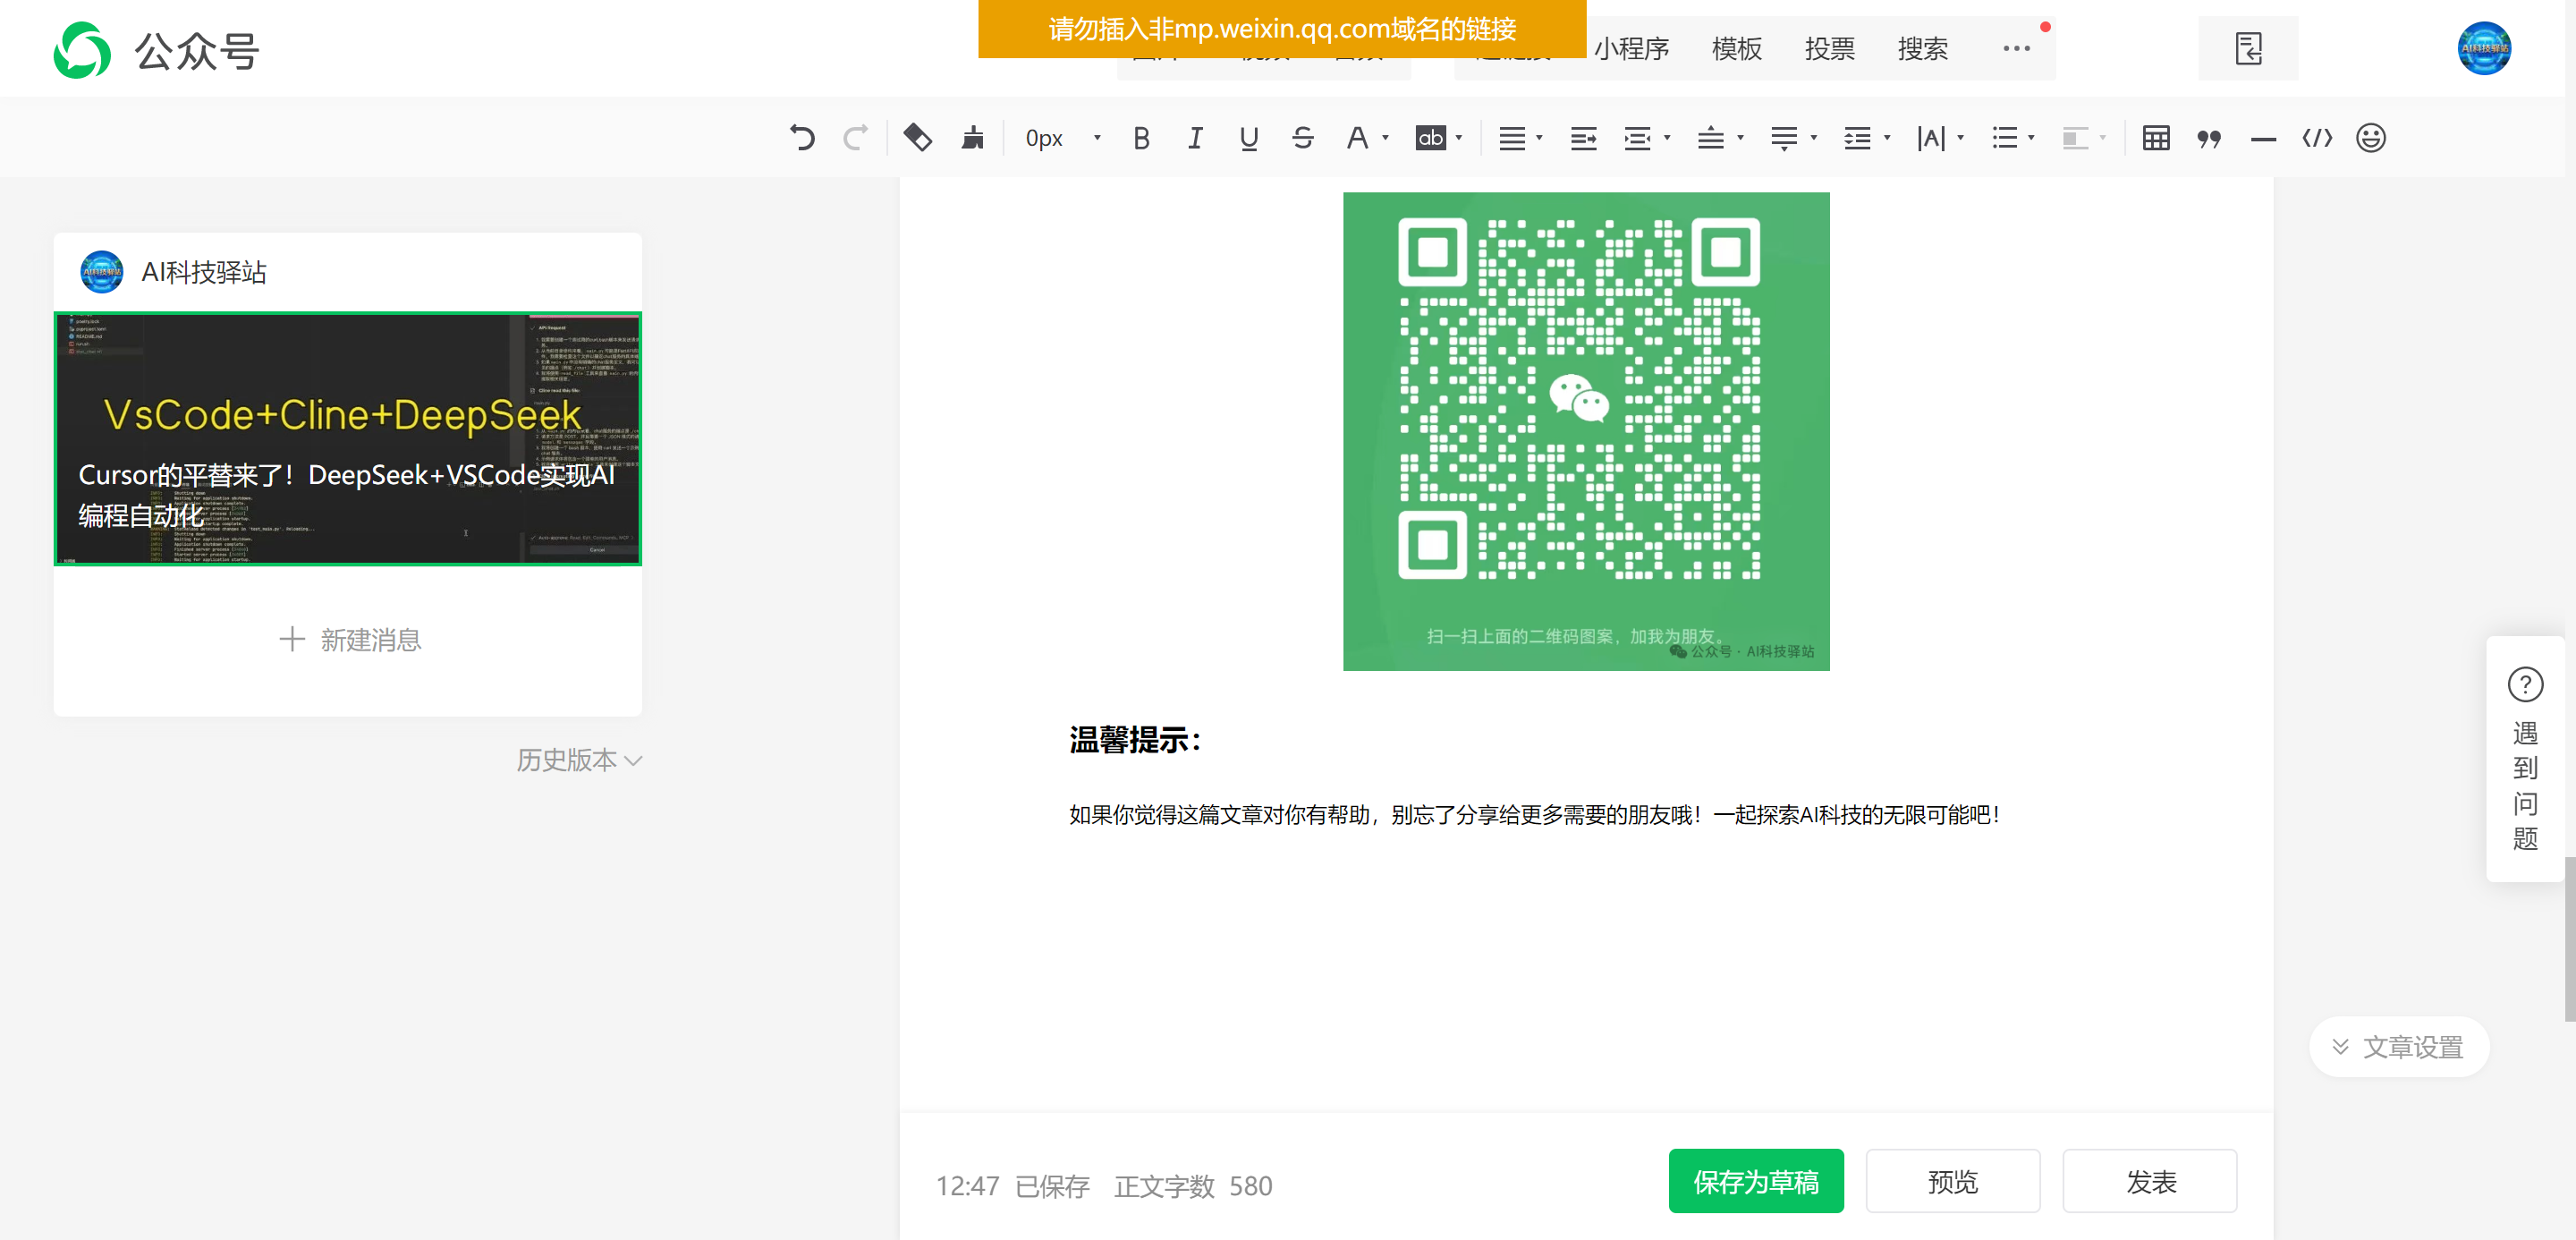The width and height of the screenshot is (2576, 1240).
Task: Expand the text highlight color dropdown arrow
Action: [1459, 138]
